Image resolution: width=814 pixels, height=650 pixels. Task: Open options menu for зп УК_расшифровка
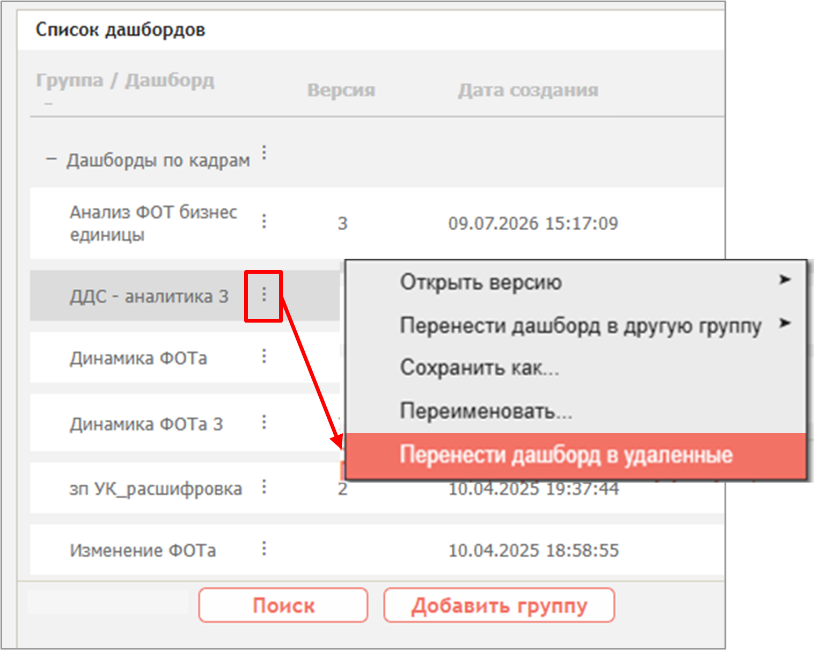tap(264, 487)
